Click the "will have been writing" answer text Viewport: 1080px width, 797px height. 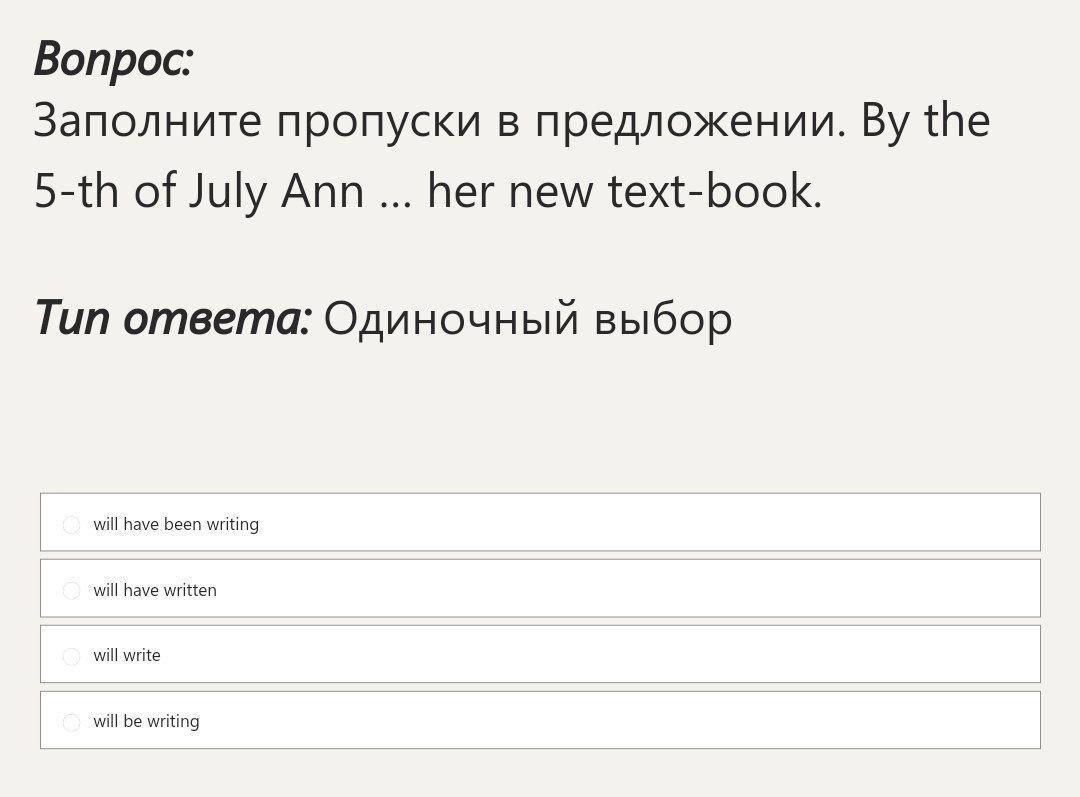[176, 524]
